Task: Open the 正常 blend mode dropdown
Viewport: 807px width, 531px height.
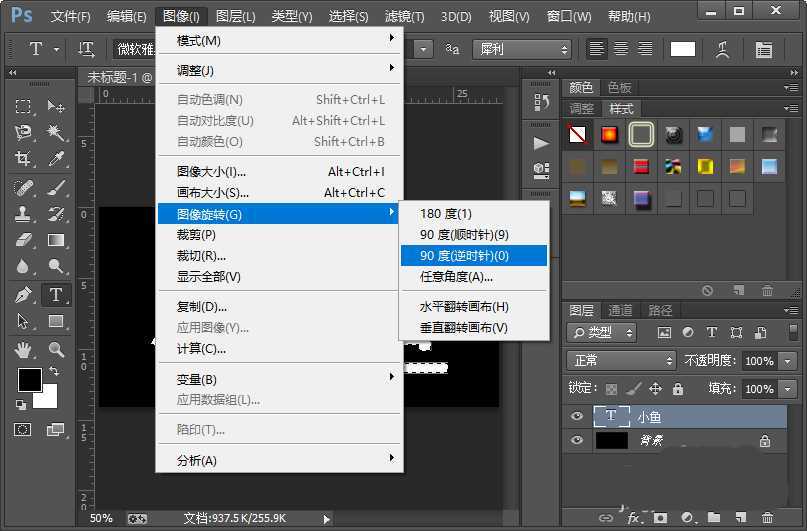Action: point(621,360)
